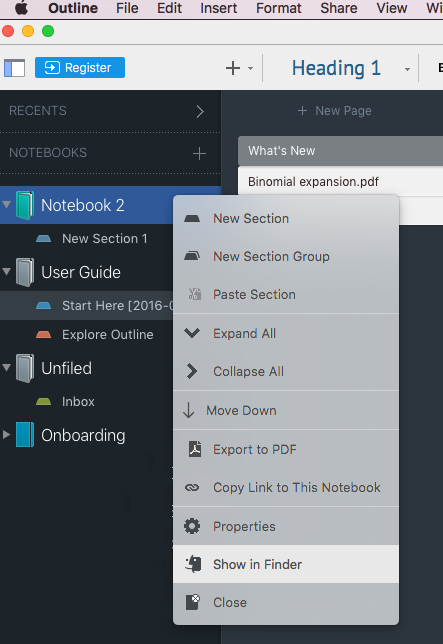Toggle the sidebar panel icon
Image resolution: width=443 pixels, height=644 pixels.
[14, 68]
